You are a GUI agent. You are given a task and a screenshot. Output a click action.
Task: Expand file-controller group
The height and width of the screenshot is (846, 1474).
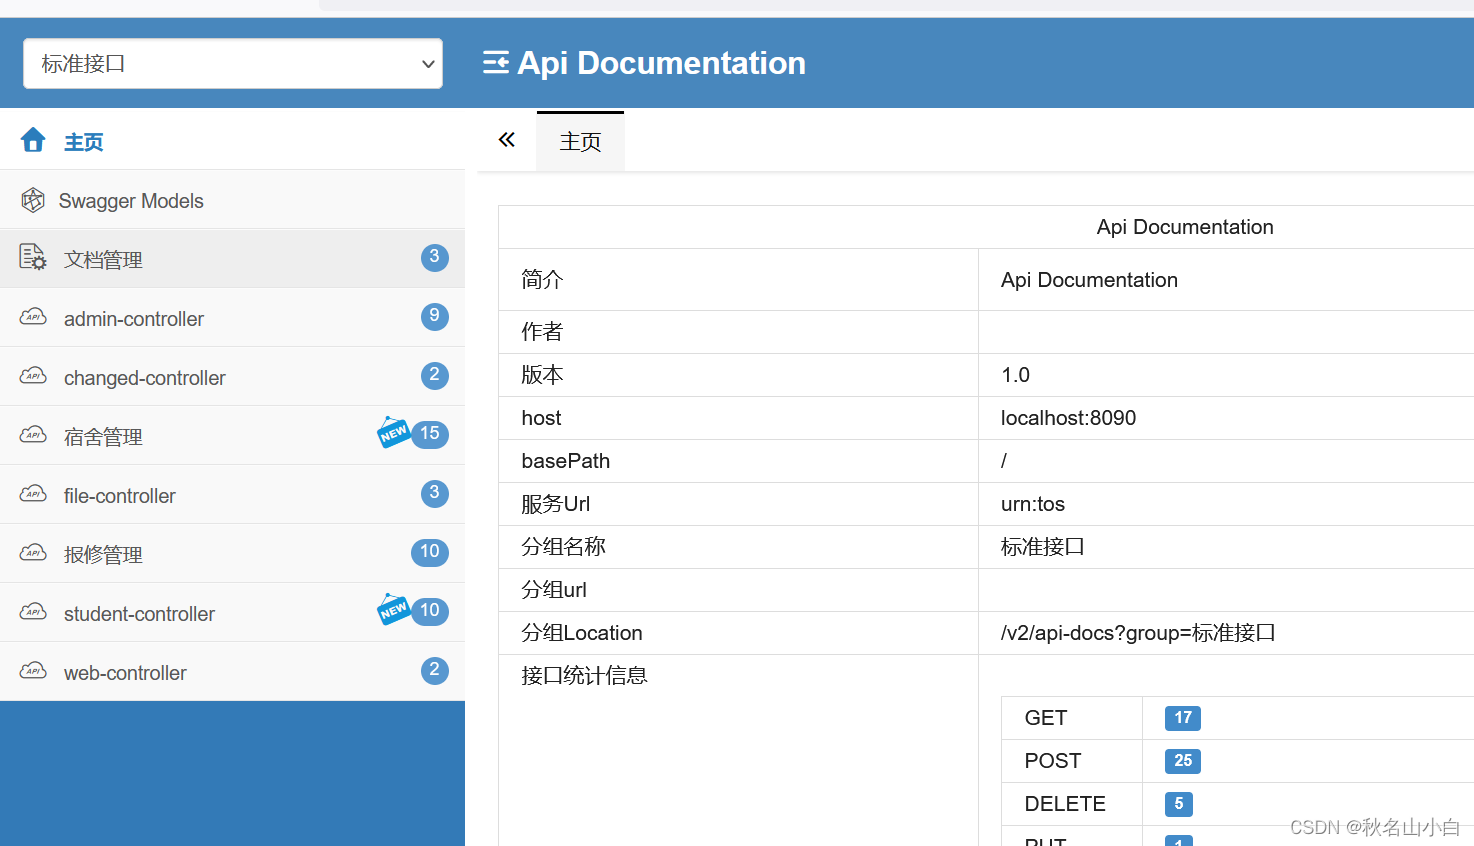tap(232, 495)
